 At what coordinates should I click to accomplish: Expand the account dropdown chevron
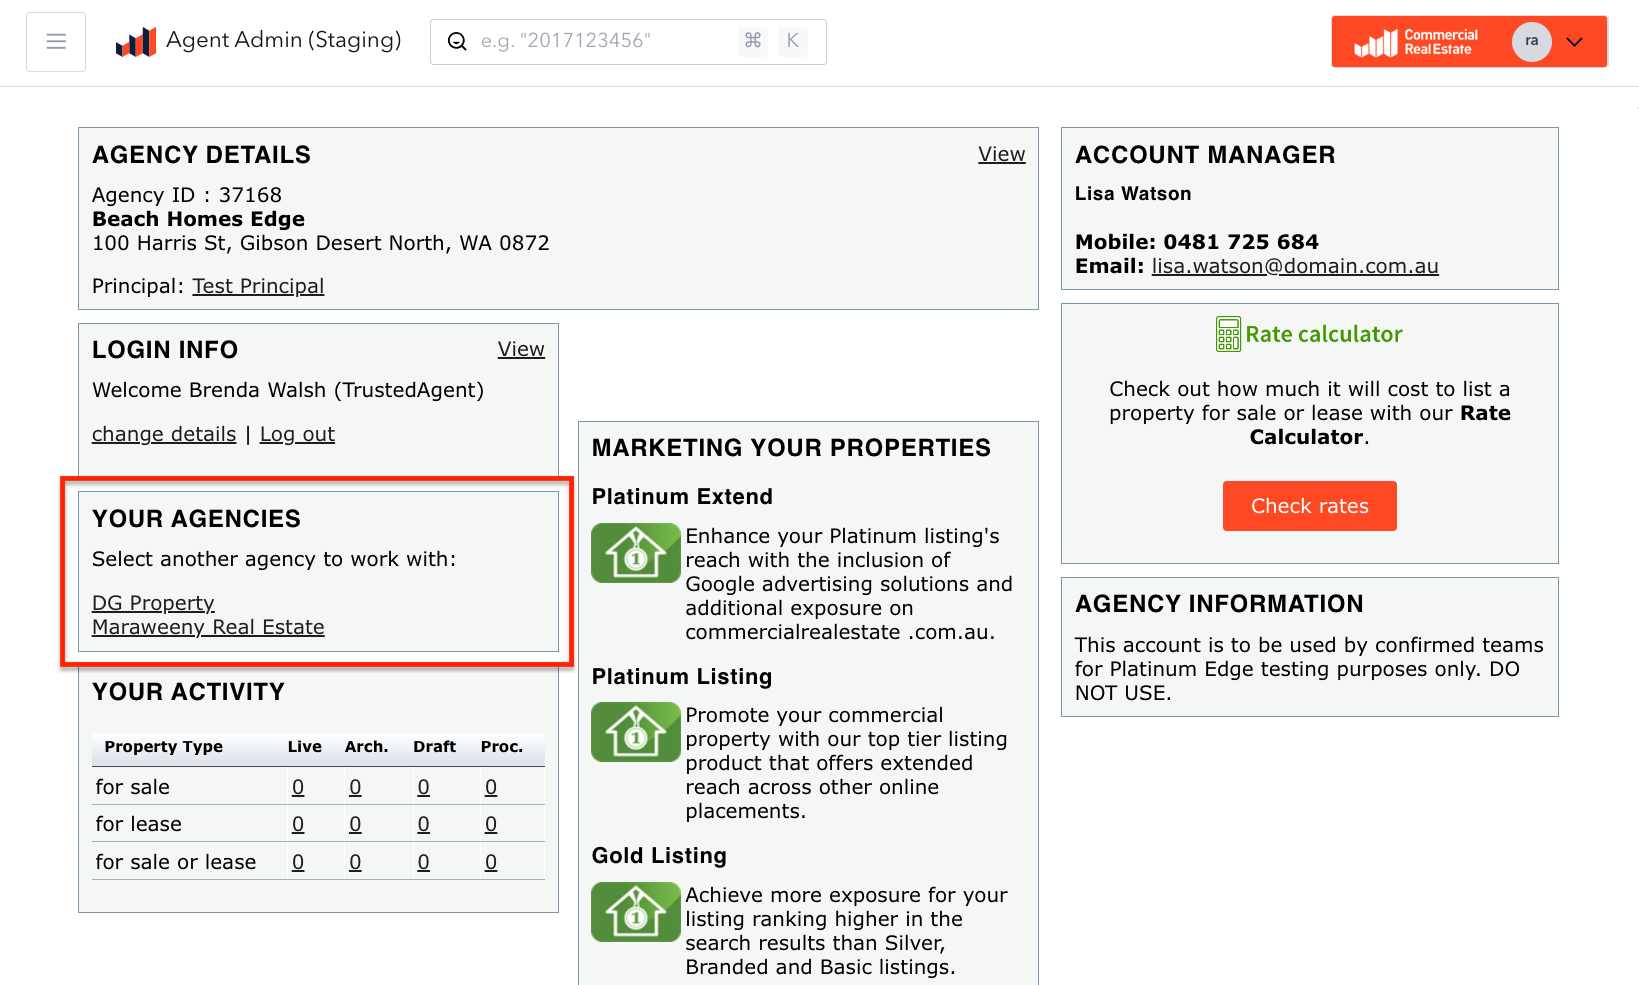1575,42
